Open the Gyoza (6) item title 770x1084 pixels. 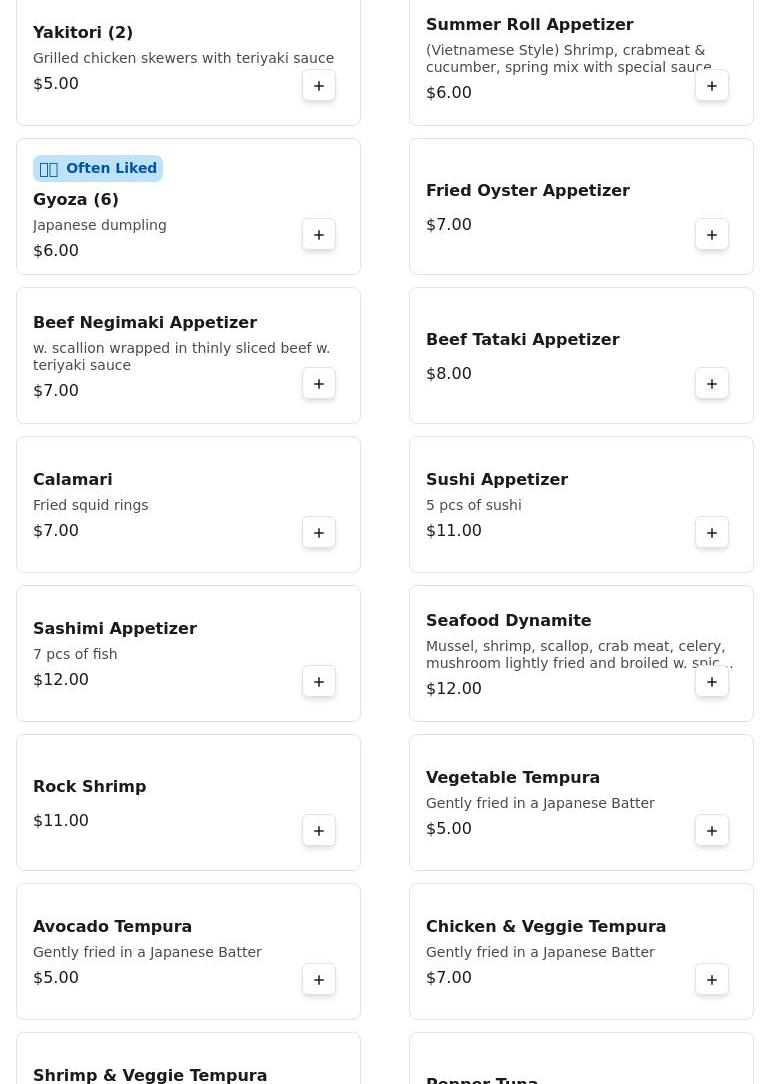(76, 200)
